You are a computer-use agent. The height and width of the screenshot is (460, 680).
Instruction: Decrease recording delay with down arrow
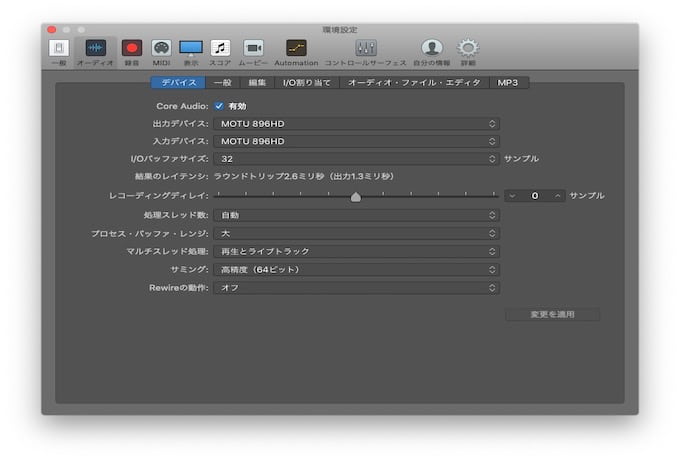click(x=513, y=196)
